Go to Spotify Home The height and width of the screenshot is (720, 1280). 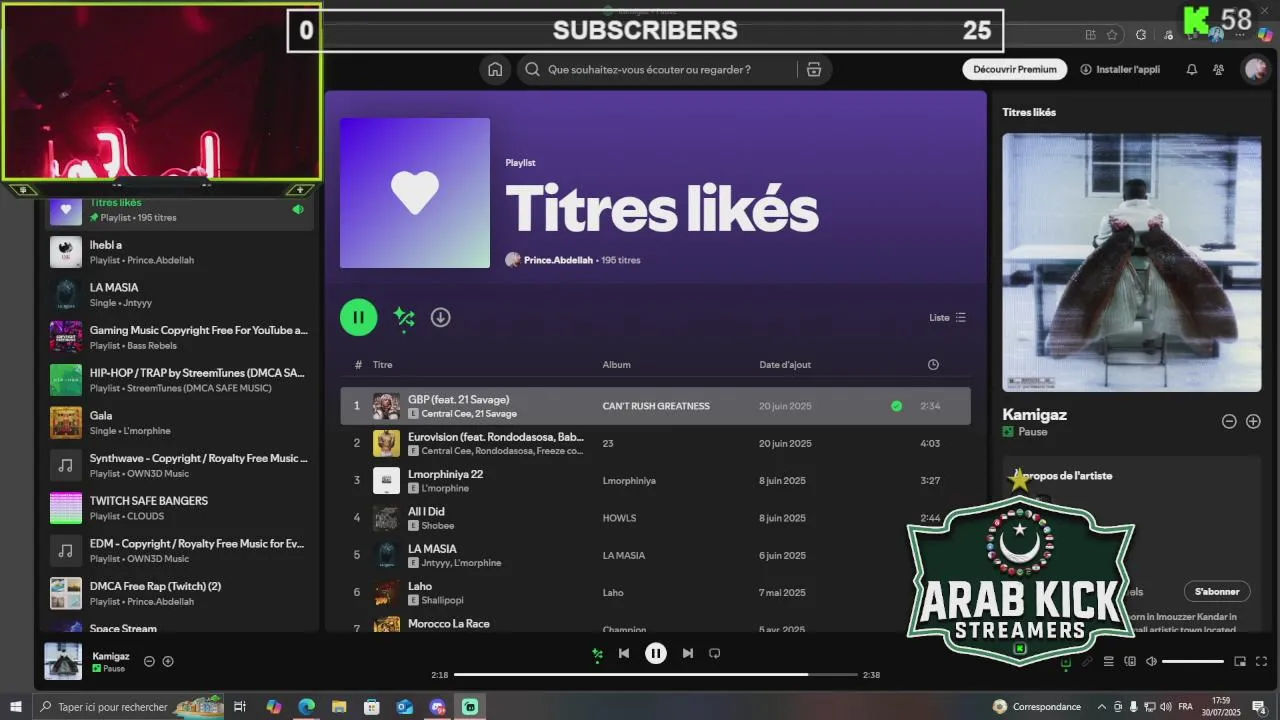coord(495,69)
